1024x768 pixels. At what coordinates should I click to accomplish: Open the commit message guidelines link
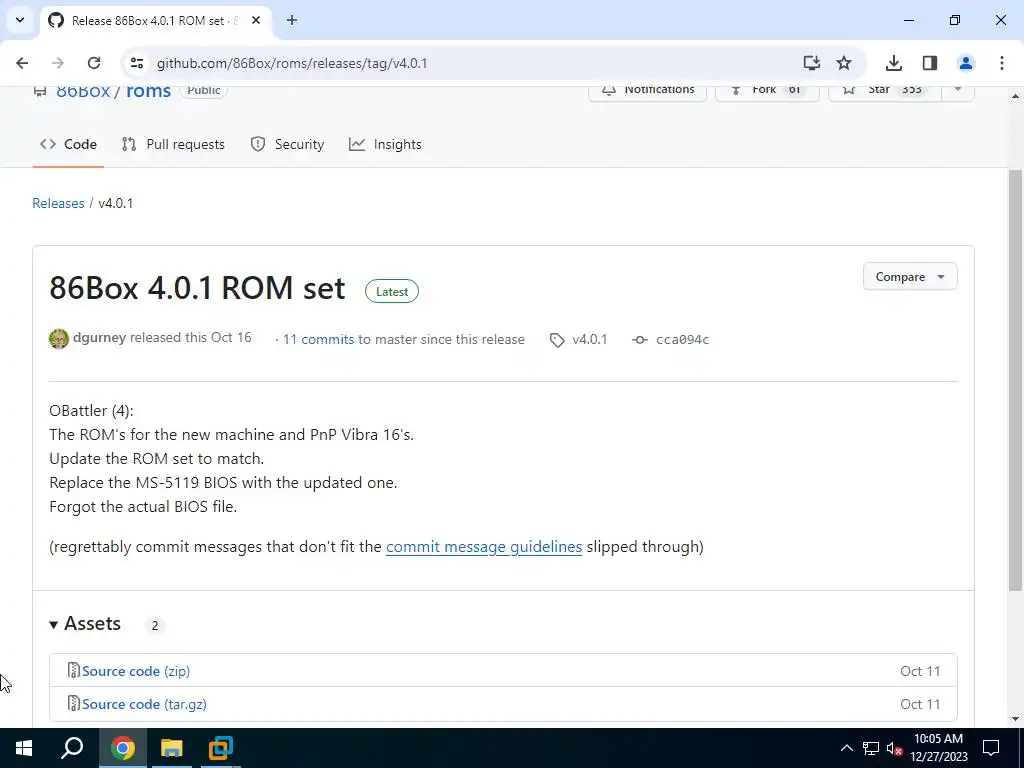point(484,547)
